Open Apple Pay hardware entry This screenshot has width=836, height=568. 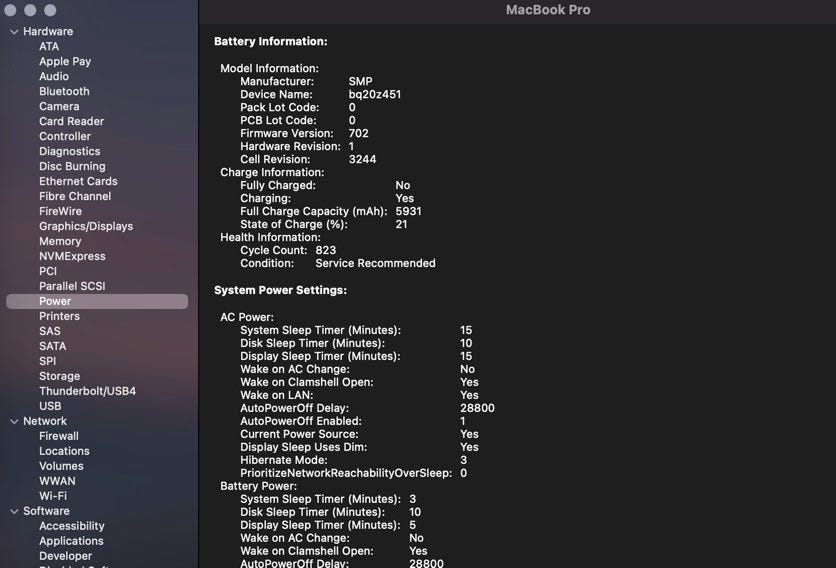click(x=65, y=61)
